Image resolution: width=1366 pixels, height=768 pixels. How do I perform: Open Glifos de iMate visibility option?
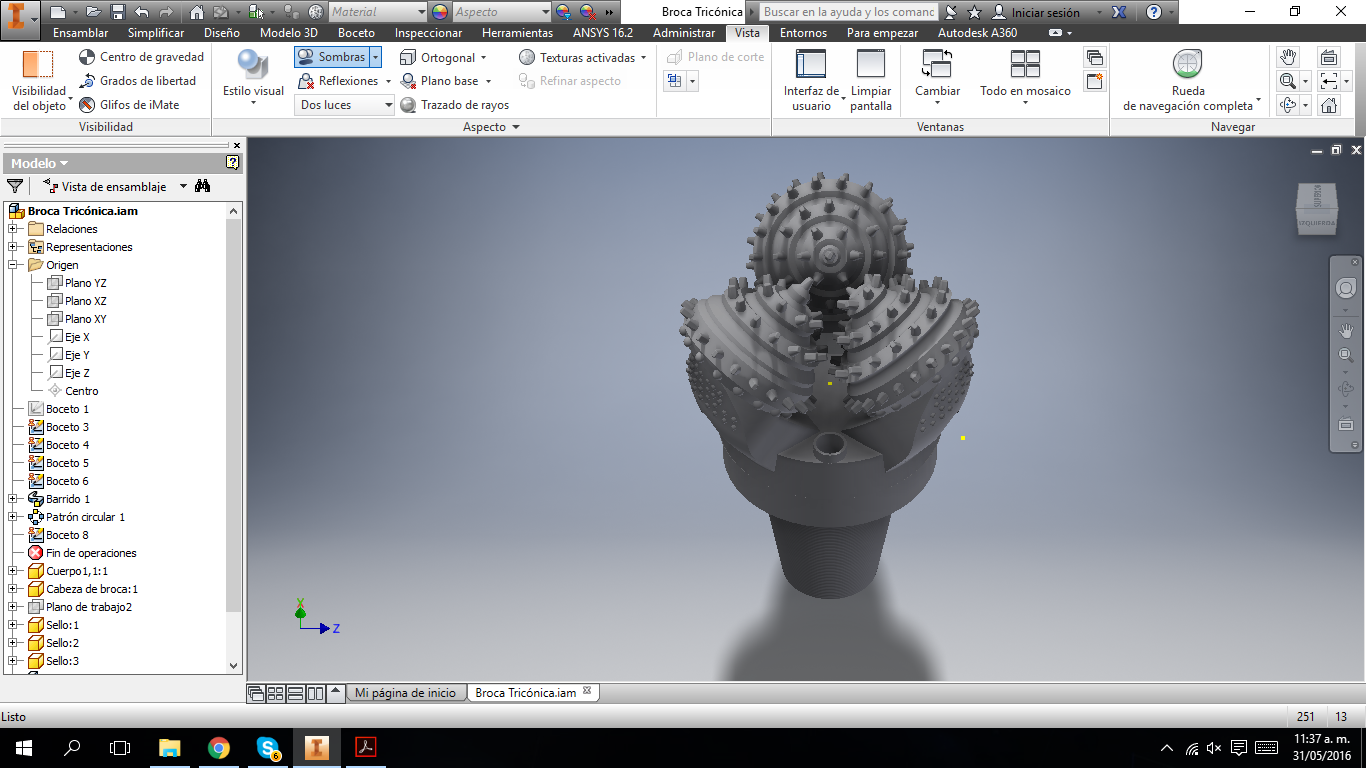[129, 105]
